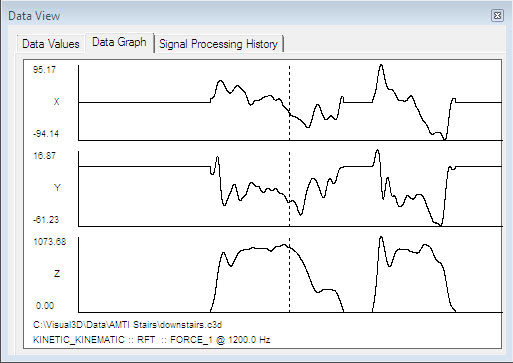Viewport: 513px width, 363px height.
Task: Click the 0.00 minimum value of Z graph
Action: pos(45,306)
